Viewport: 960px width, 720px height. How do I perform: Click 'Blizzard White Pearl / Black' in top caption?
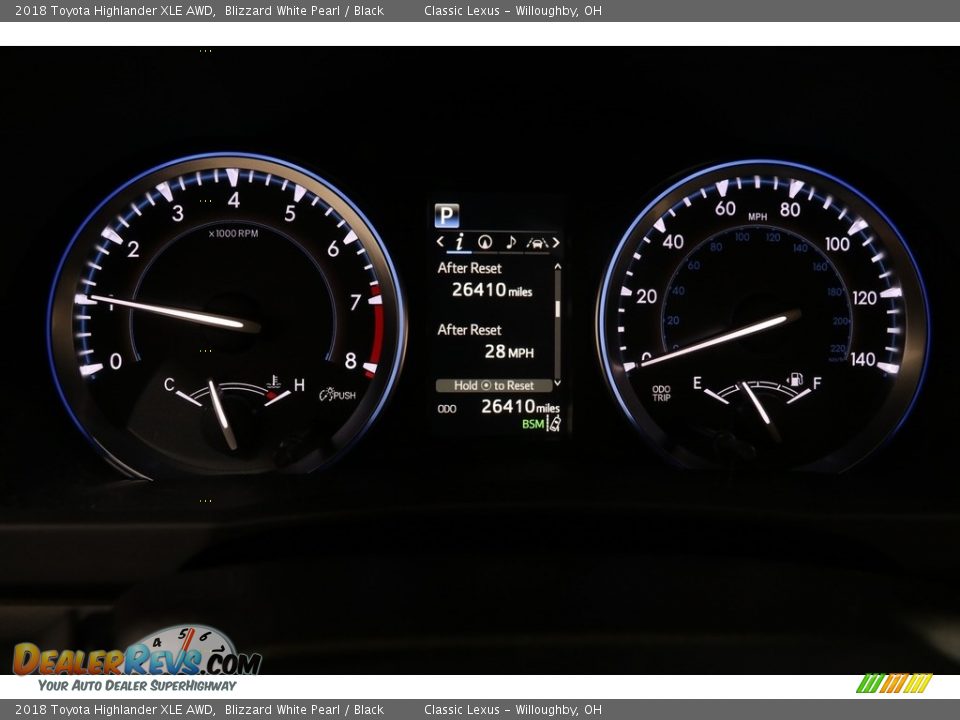[304, 10]
